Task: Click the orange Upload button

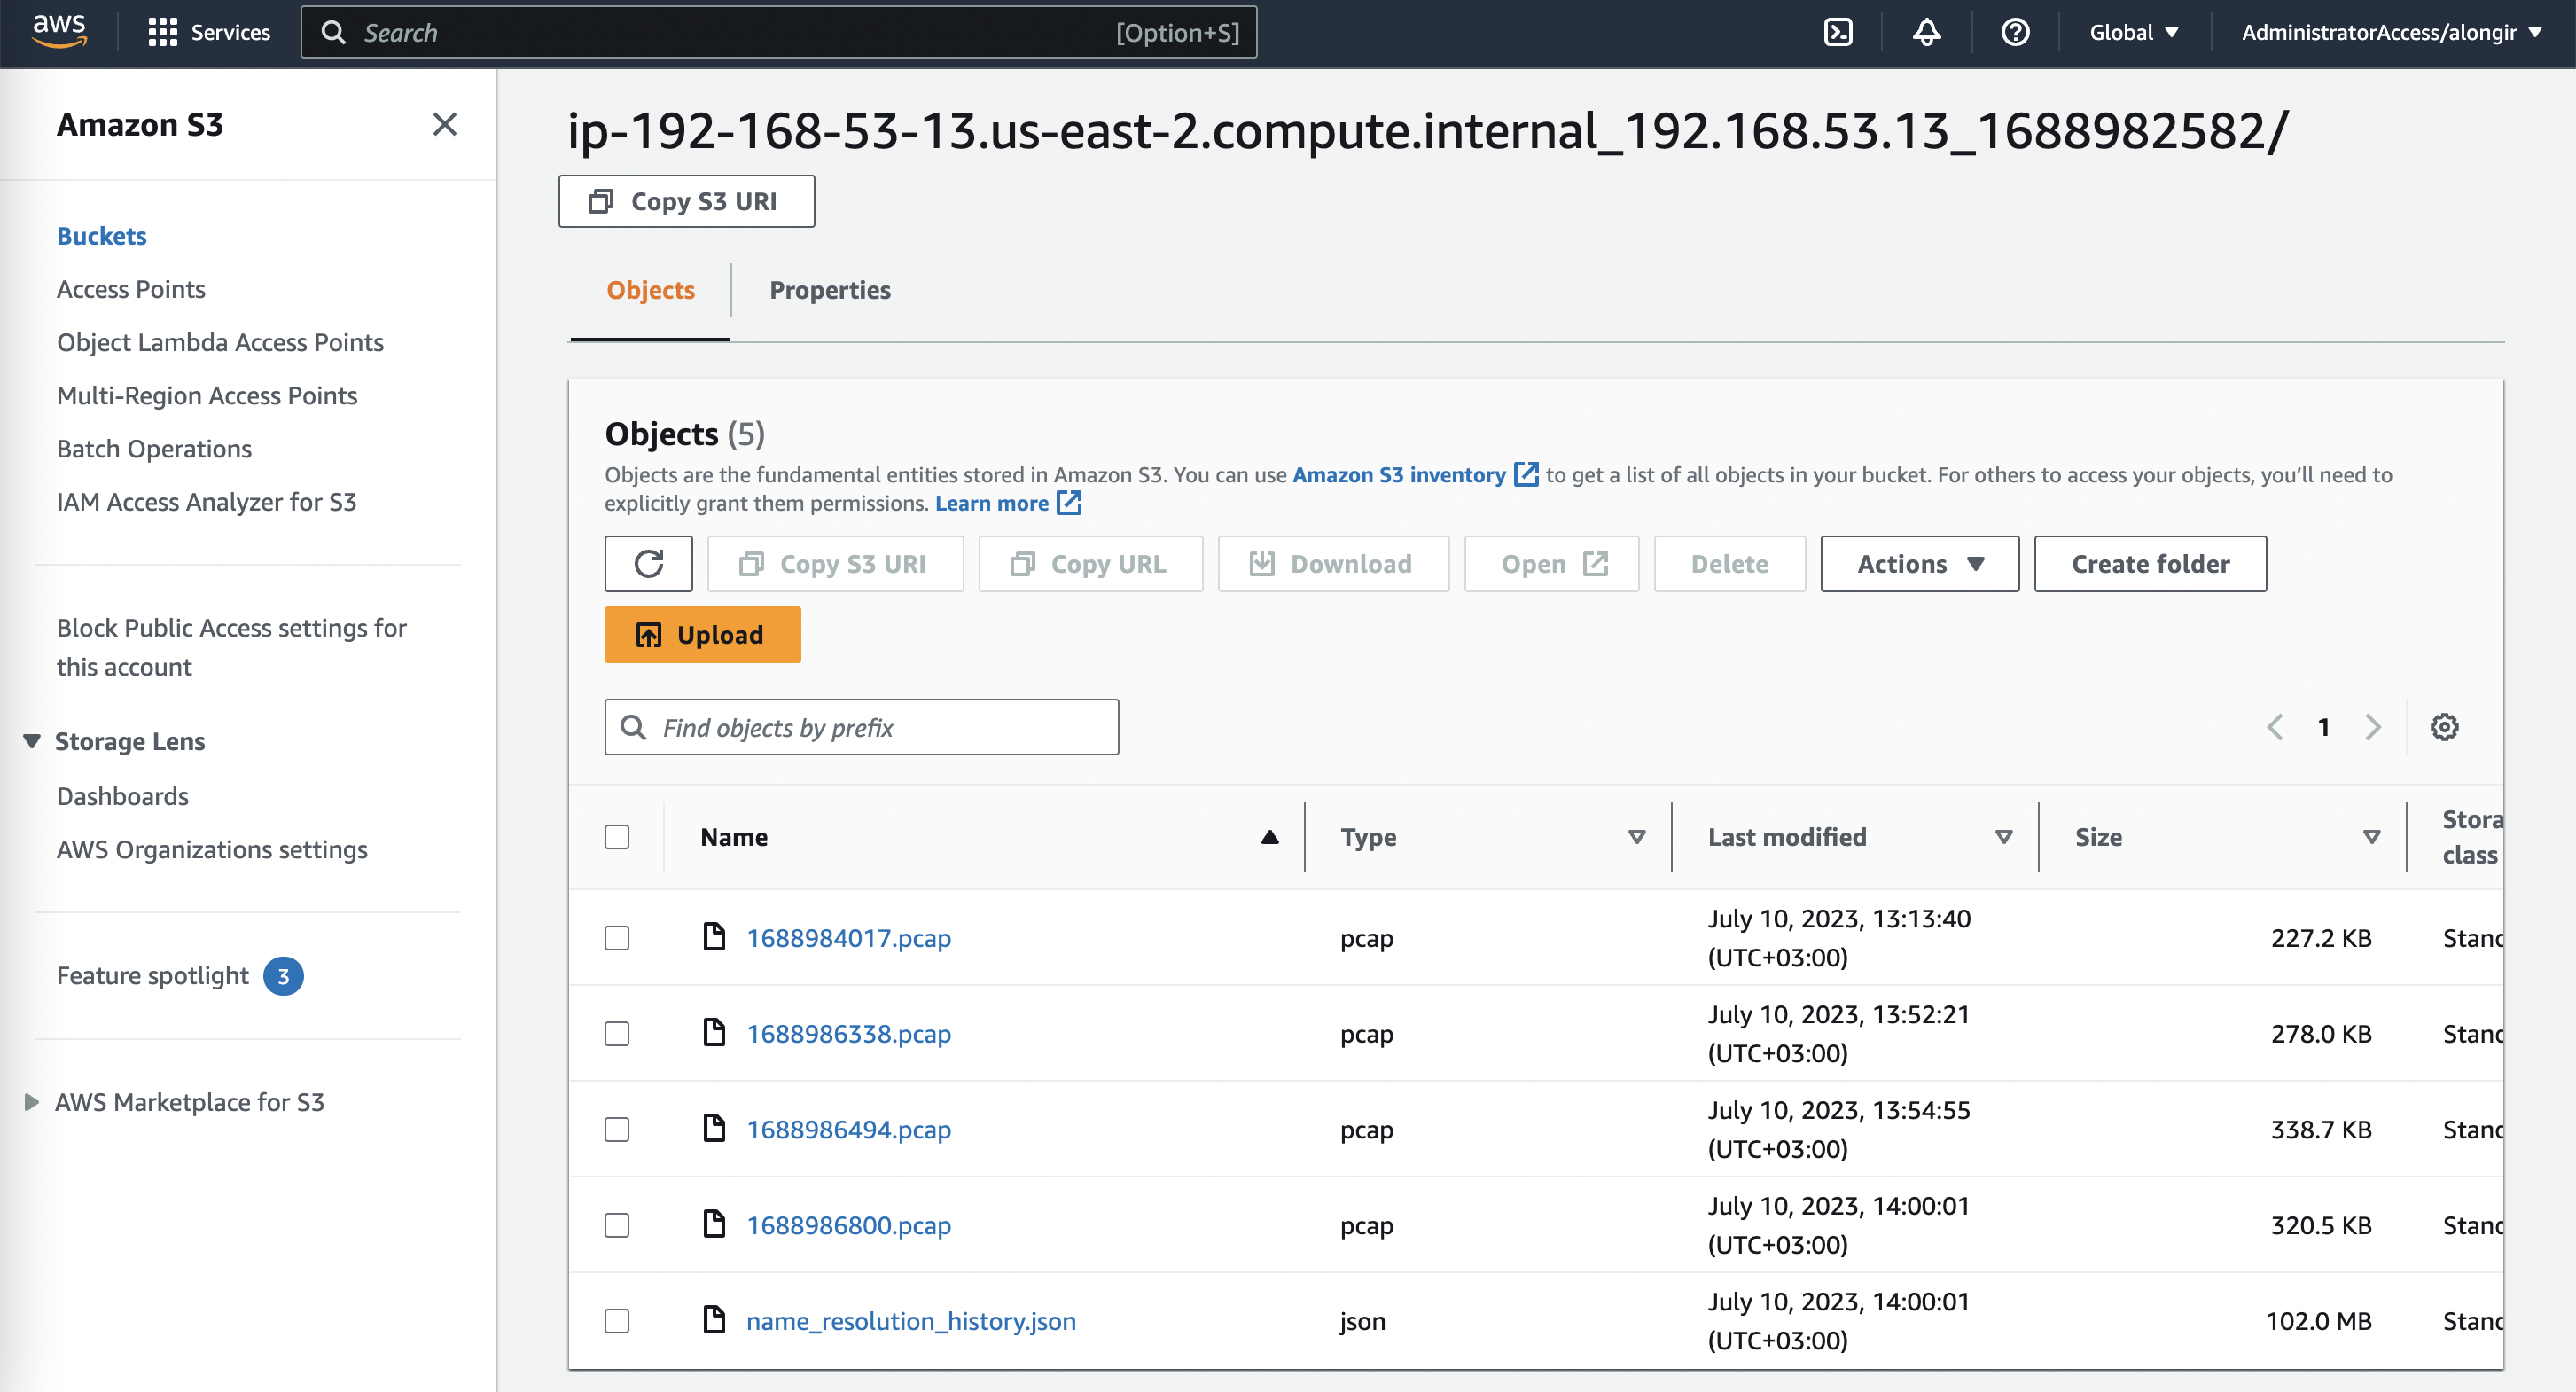Action: [702, 635]
